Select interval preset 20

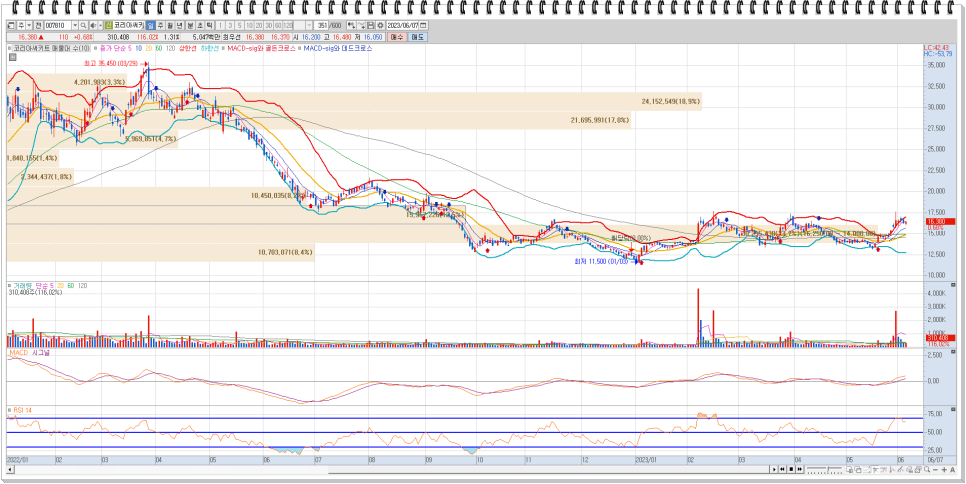tap(259, 25)
